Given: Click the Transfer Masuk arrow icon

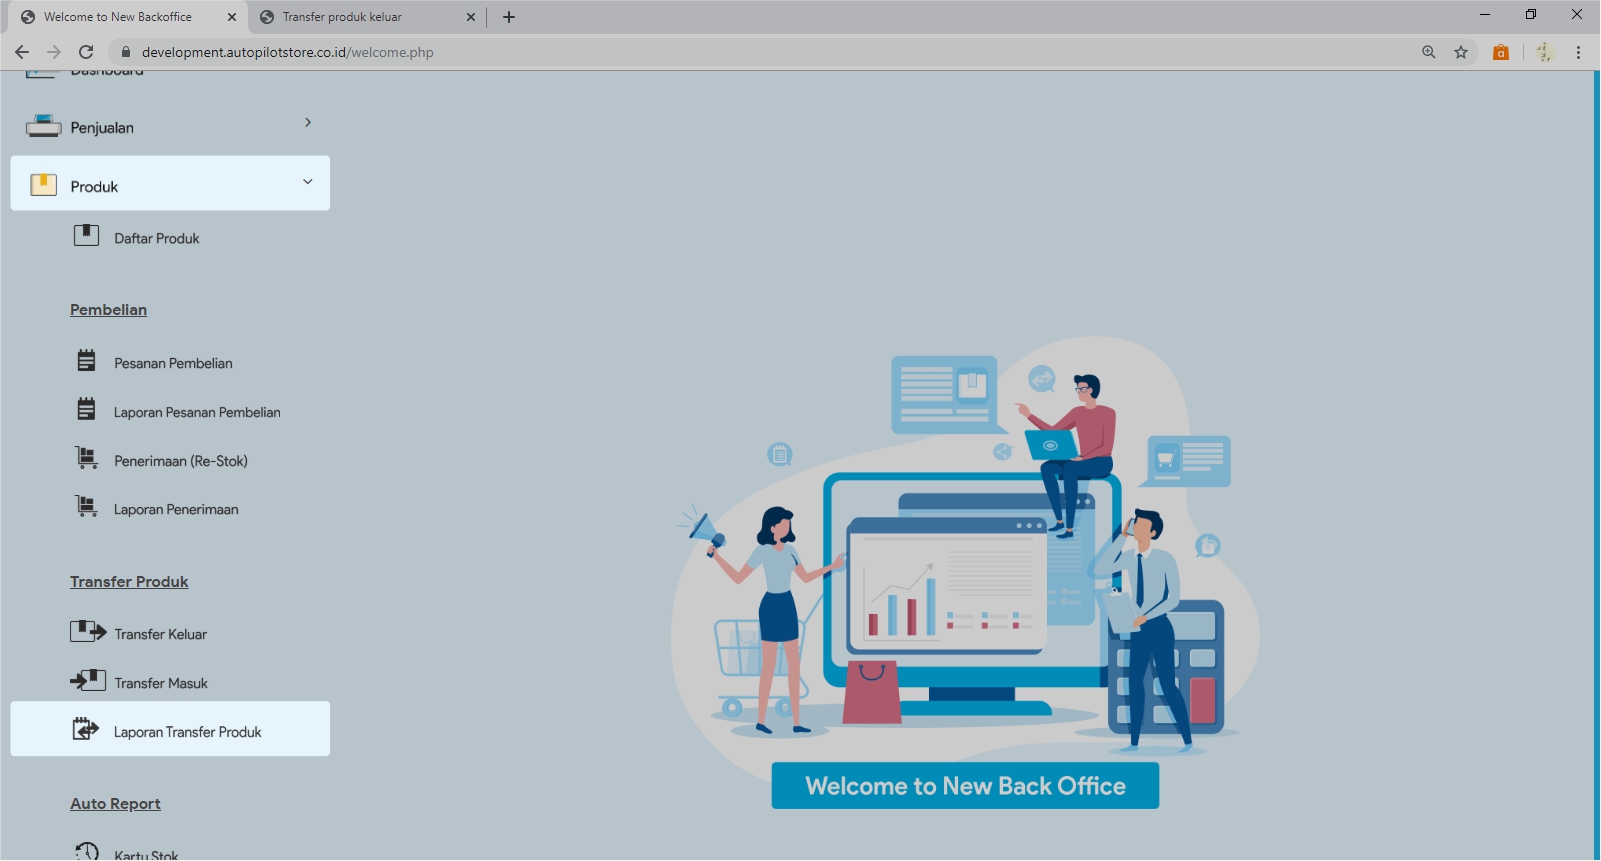Looking at the screenshot, I should point(88,681).
